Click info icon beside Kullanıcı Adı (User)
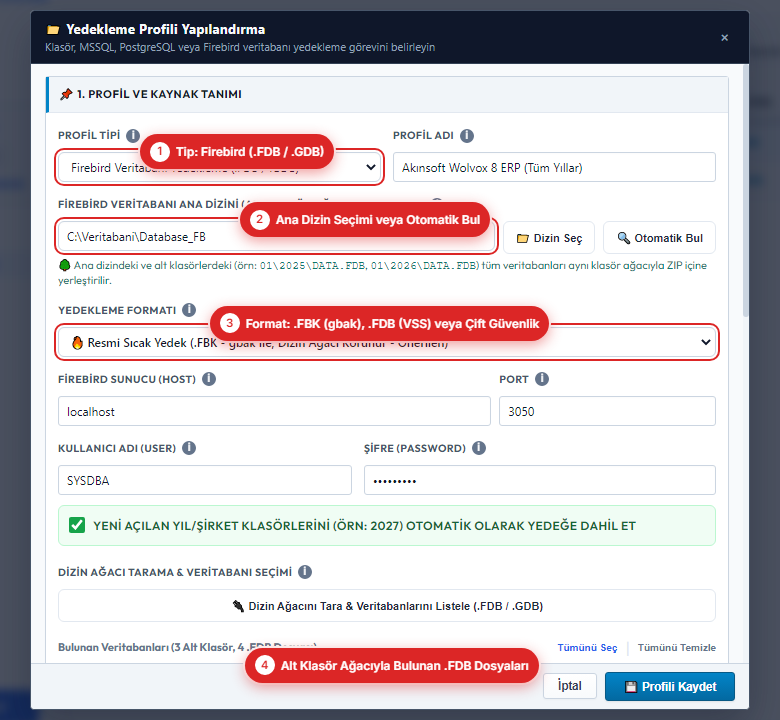780x720 pixels. [x=189, y=448]
